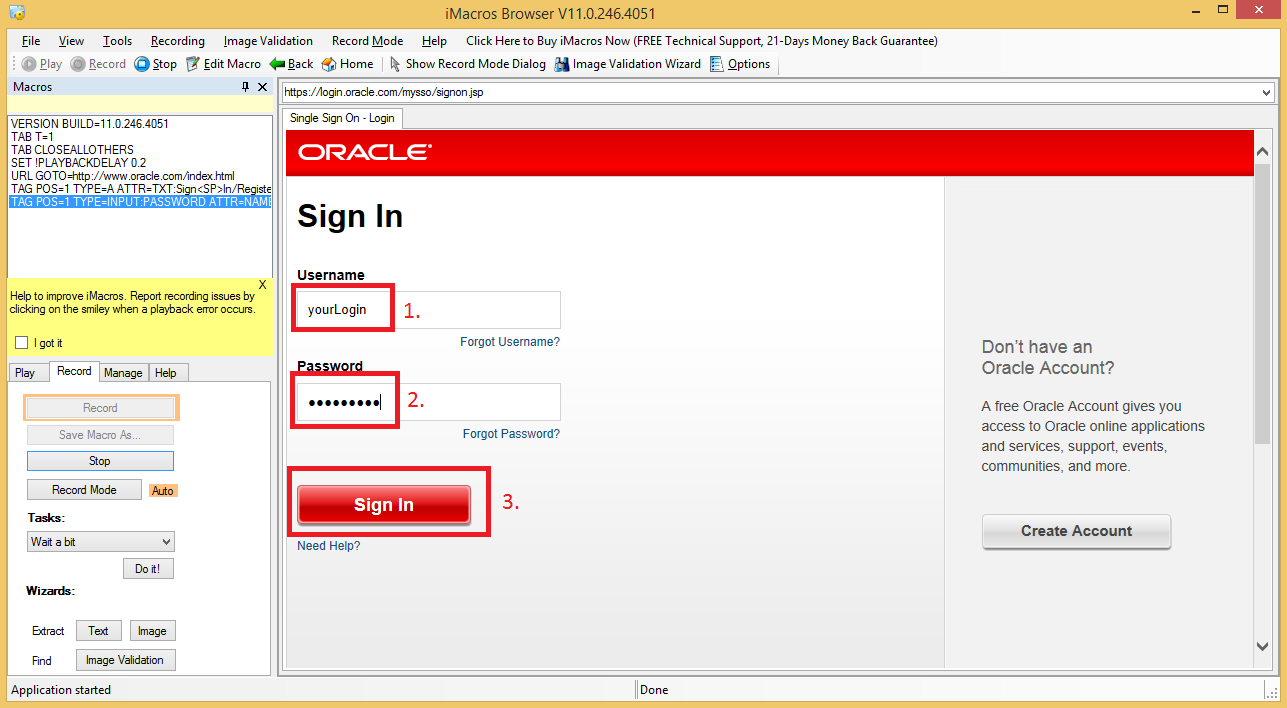Pin the Macros panel
Image resolution: width=1287 pixels, height=708 pixels.
[x=246, y=87]
